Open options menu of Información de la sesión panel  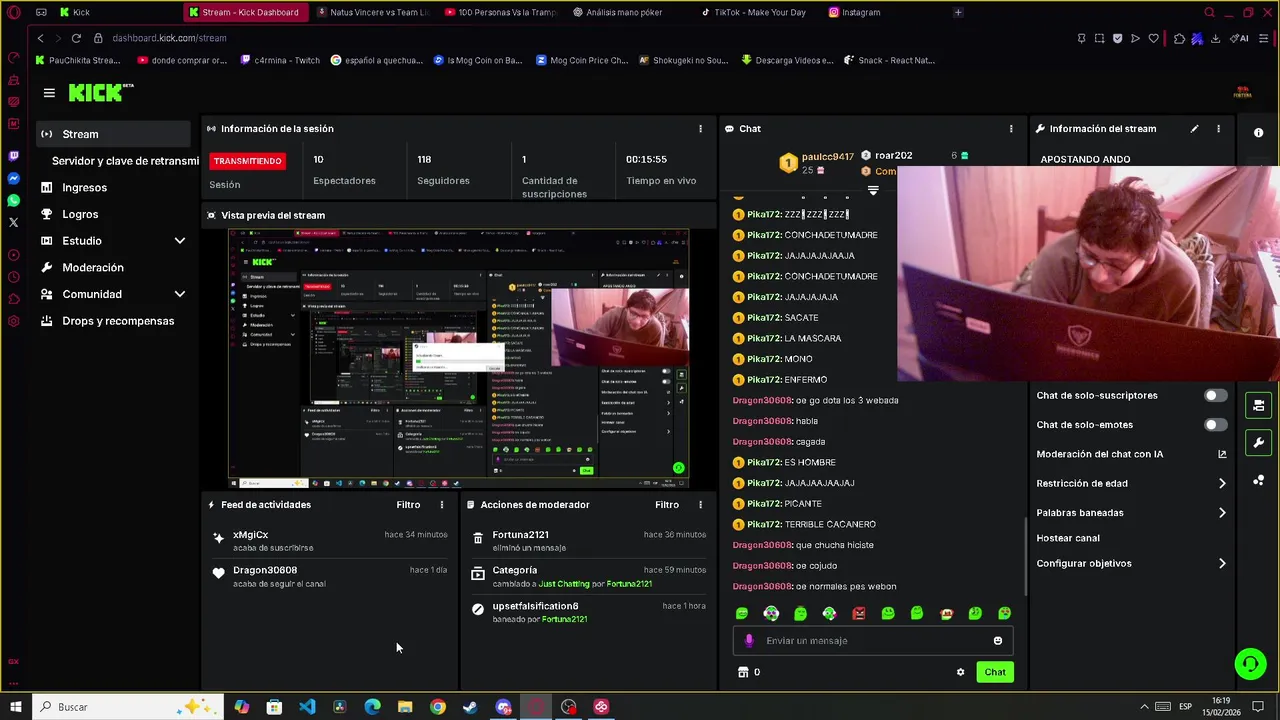[700, 129]
